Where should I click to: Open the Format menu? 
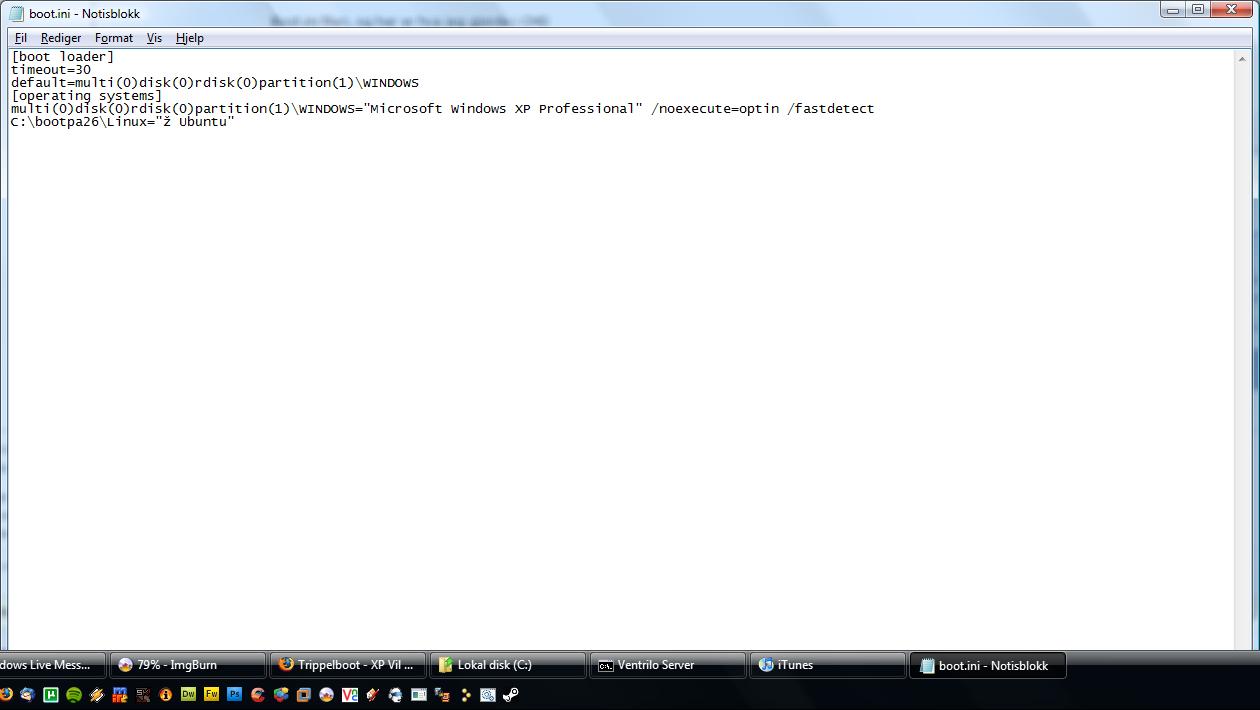click(x=114, y=38)
